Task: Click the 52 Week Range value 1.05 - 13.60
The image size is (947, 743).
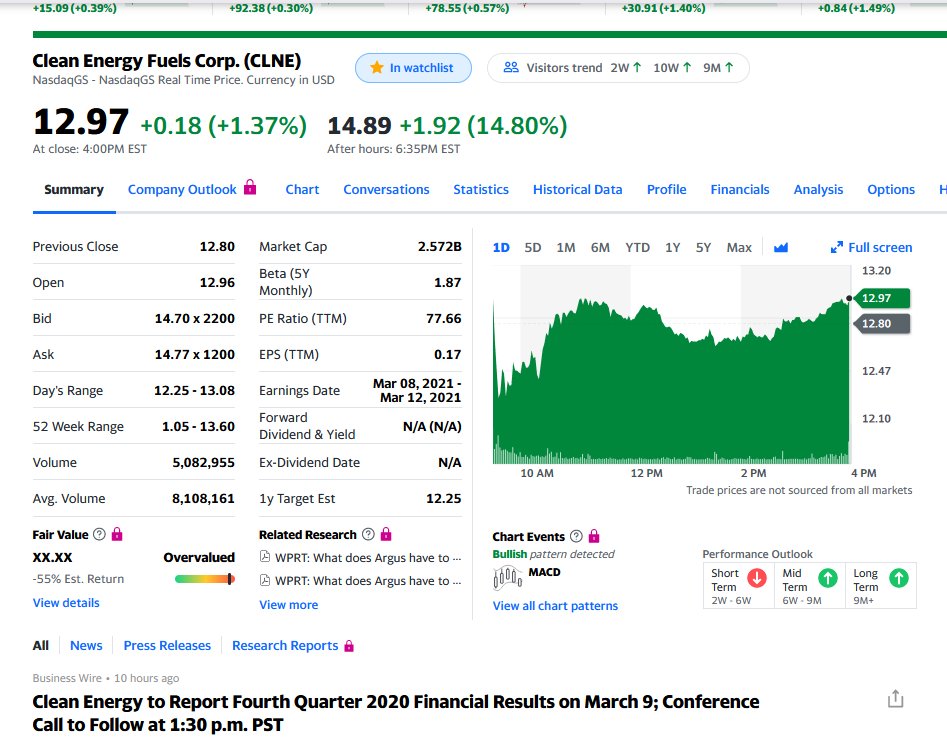Action: [x=198, y=426]
